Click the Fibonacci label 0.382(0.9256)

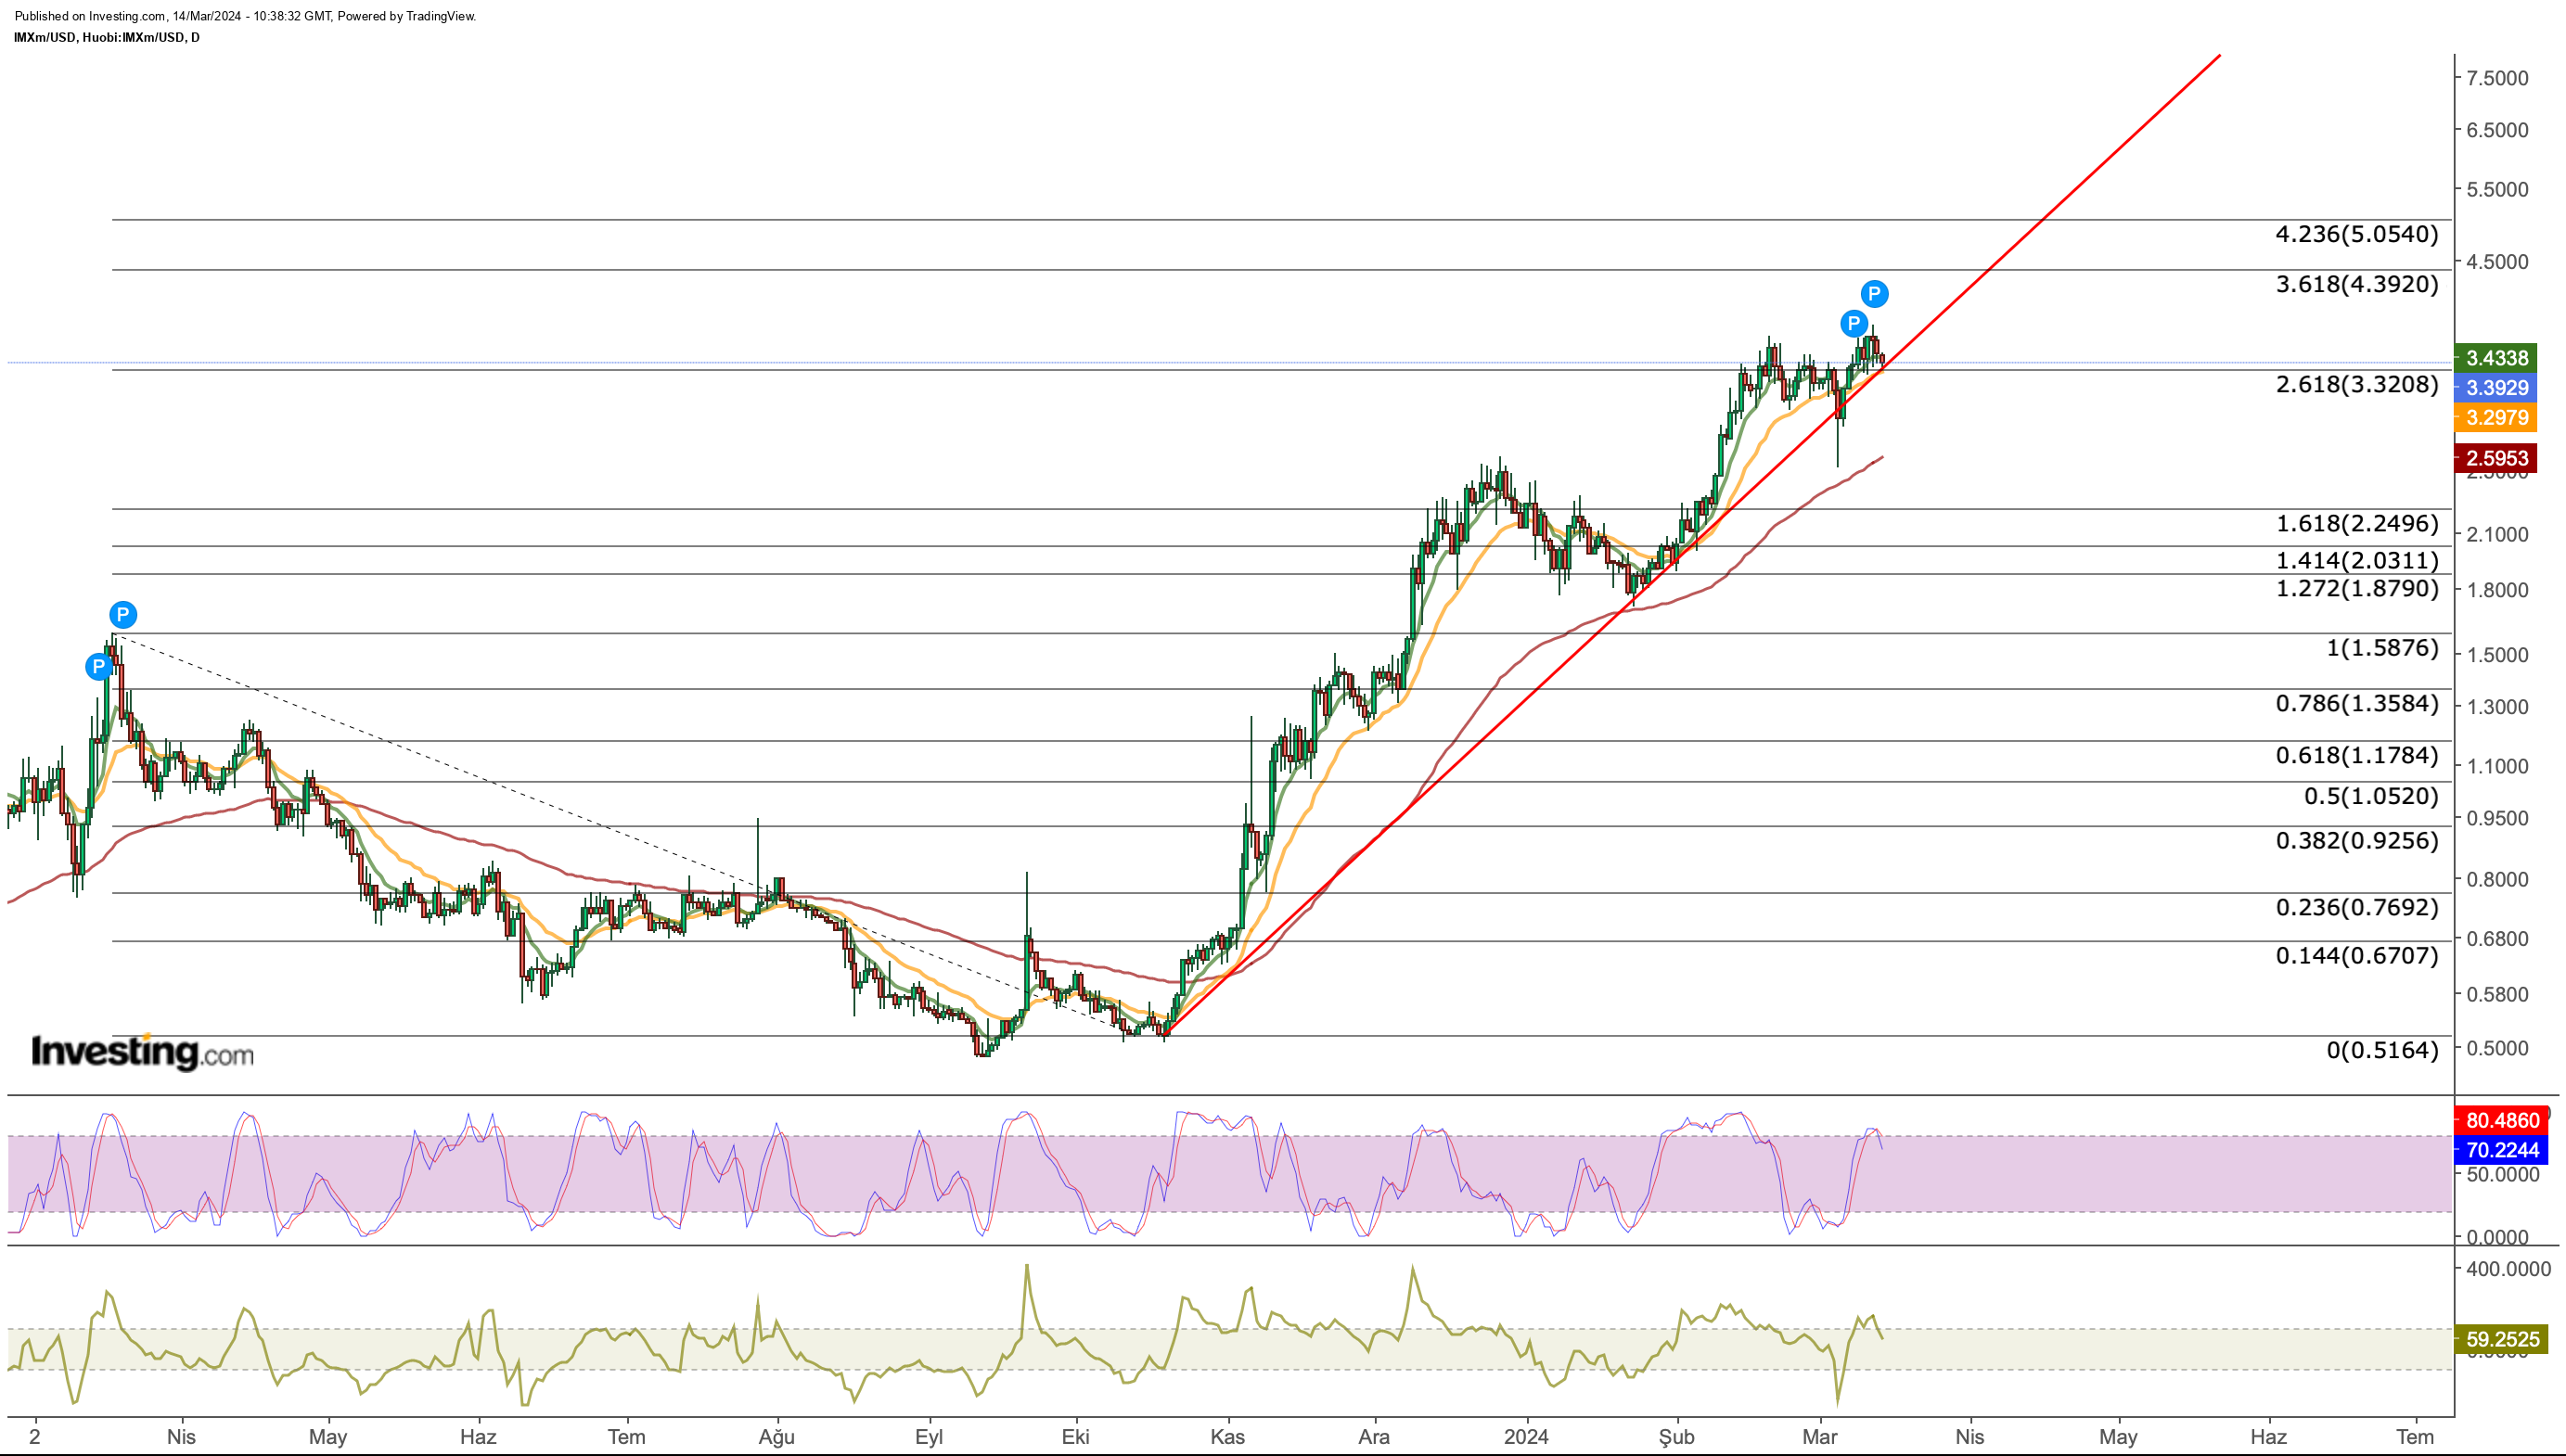[2357, 840]
